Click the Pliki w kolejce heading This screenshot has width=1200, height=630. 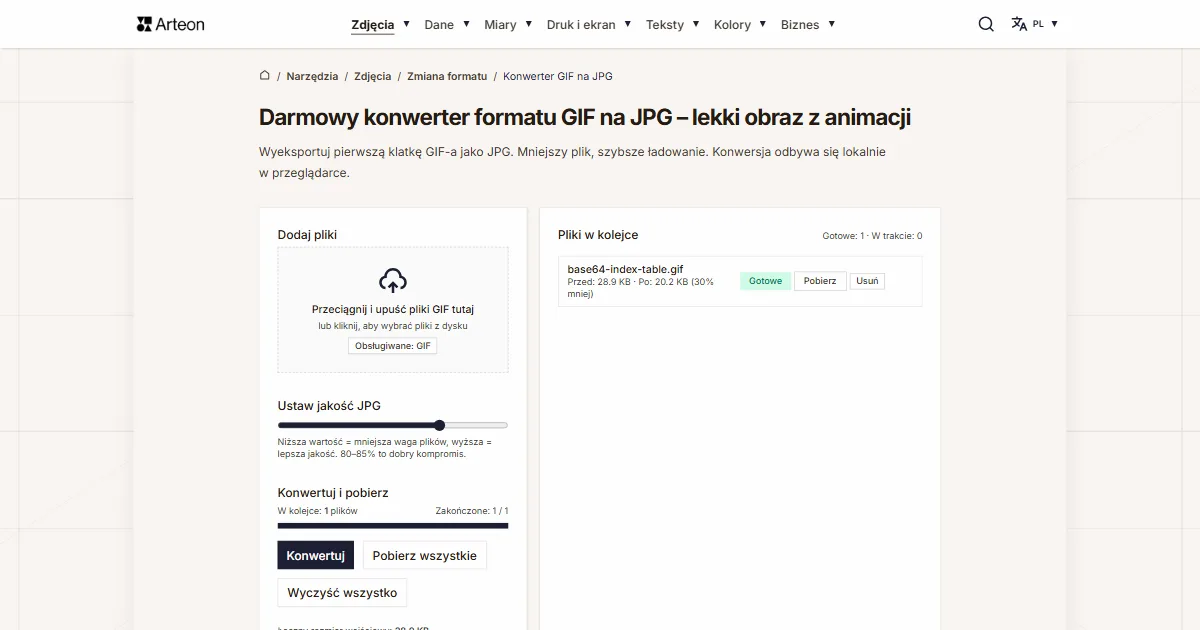598,235
